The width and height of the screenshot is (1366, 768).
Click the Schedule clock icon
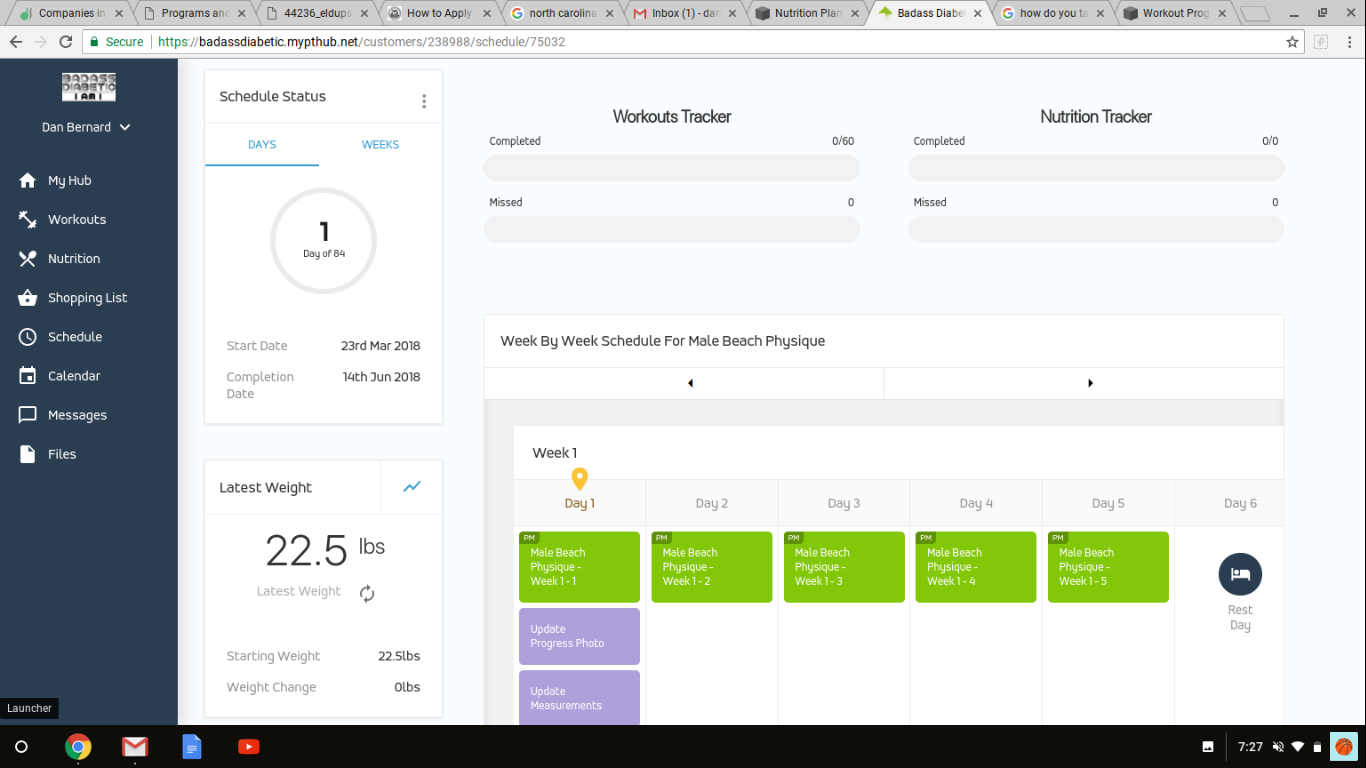coord(28,337)
